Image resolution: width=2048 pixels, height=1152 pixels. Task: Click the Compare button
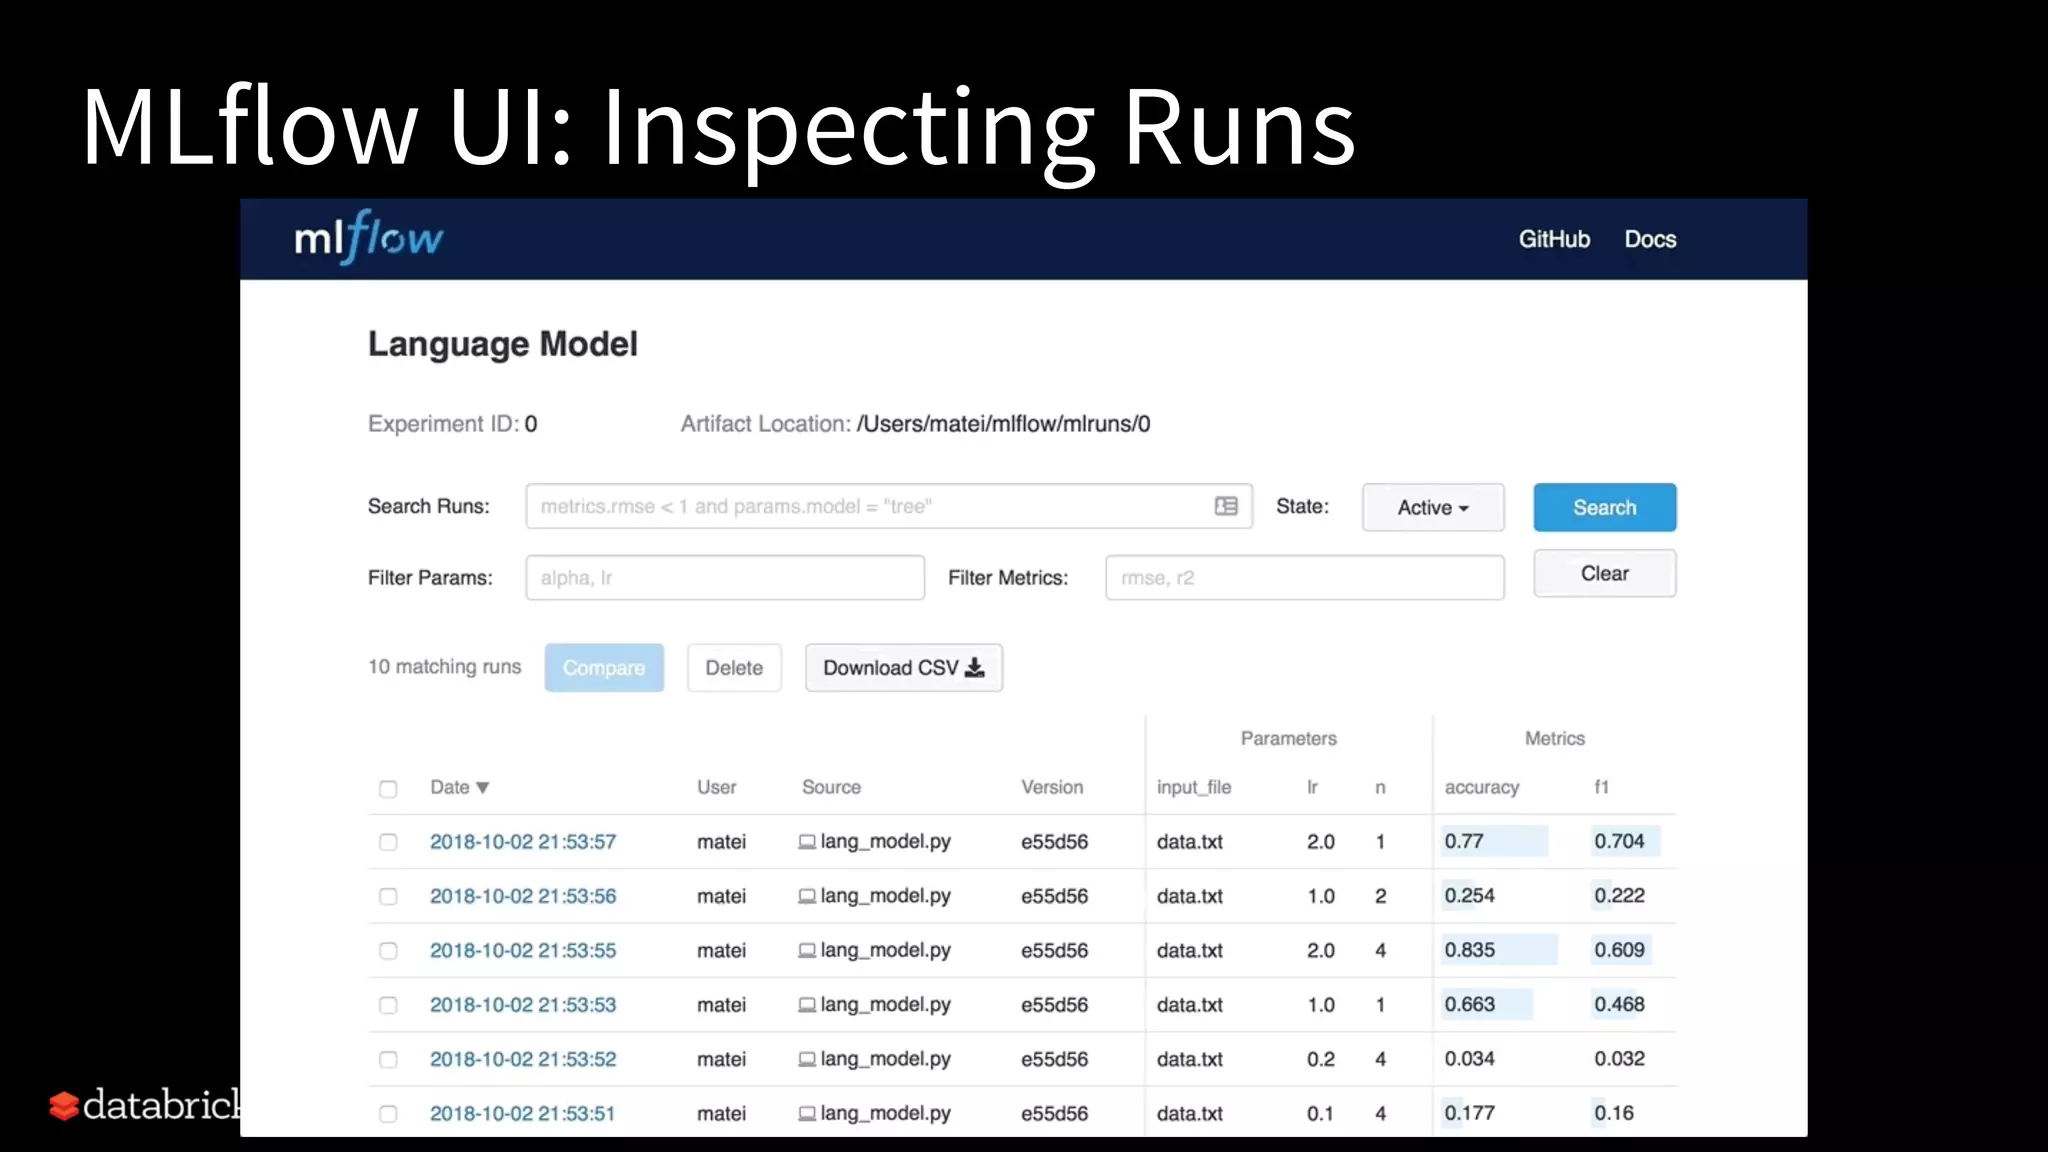click(x=604, y=668)
